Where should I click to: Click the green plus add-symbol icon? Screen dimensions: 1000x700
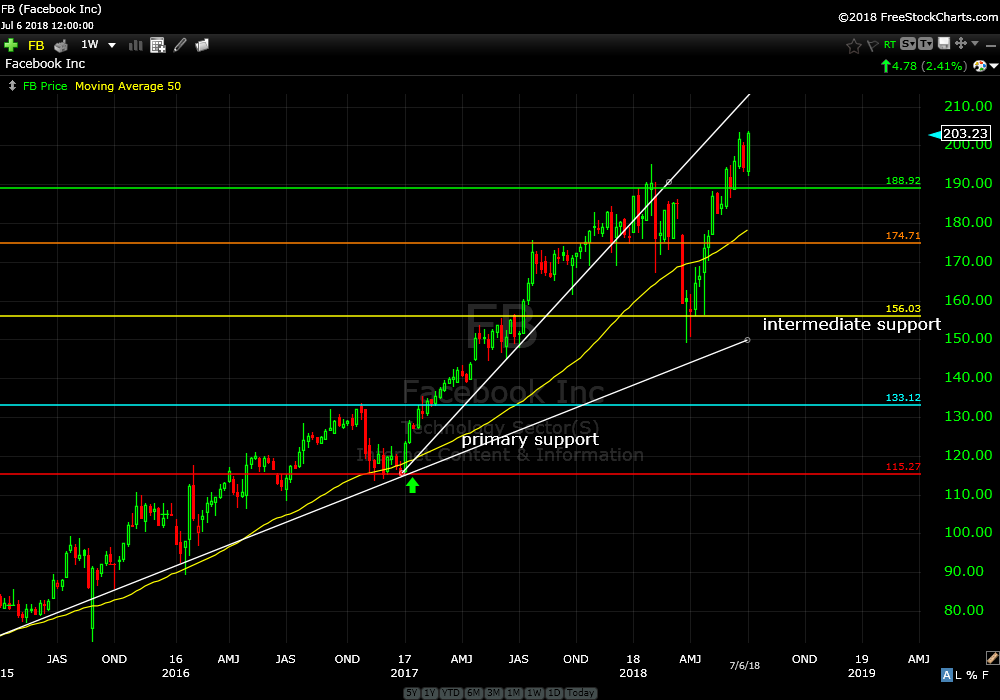click(x=11, y=45)
